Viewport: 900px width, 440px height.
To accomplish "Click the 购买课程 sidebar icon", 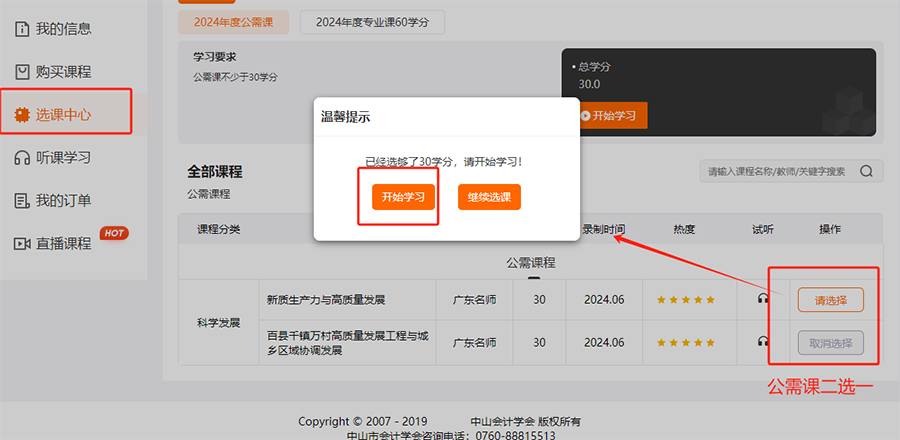I will [21, 72].
